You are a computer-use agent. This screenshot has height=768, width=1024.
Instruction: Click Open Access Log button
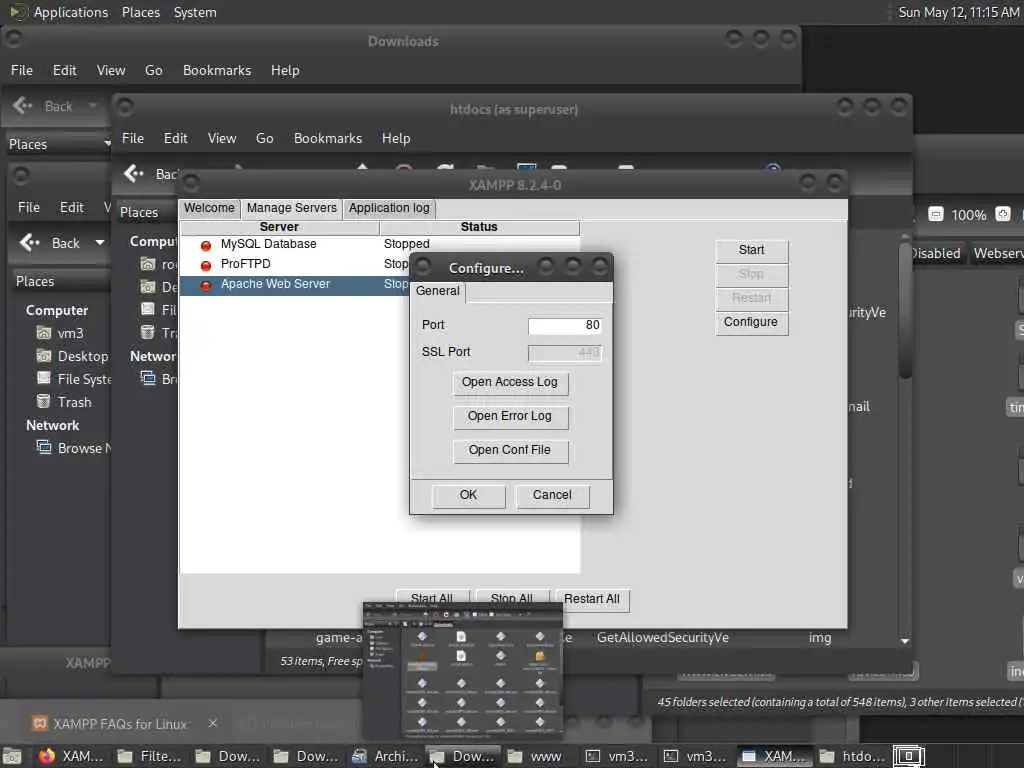510,382
